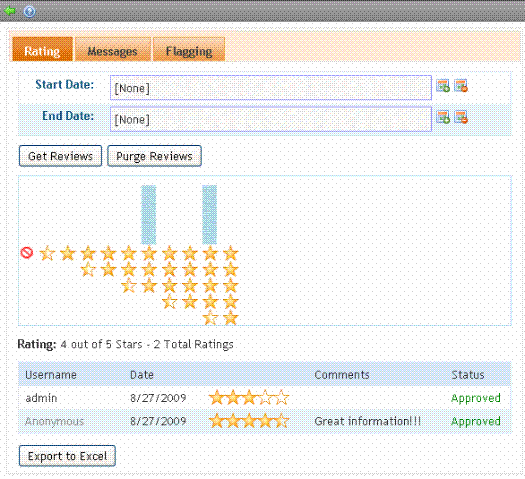Viewport: 525px width, 479px height.
Task: Clear Start Date with calendar remove icon
Action: click(461, 86)
